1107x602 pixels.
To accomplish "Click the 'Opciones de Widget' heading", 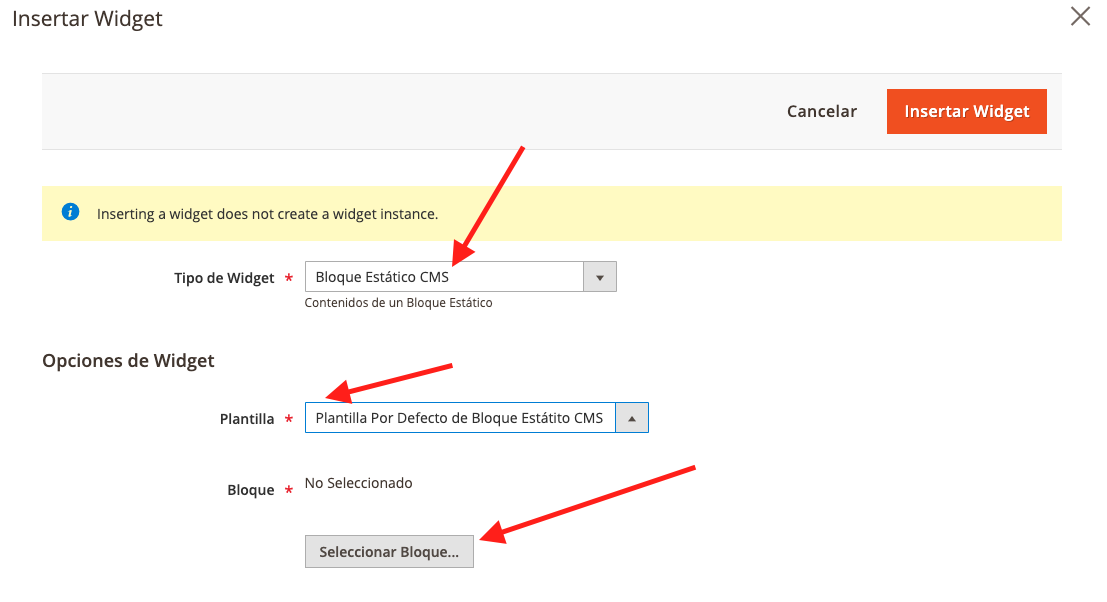I will pos(128,361).
